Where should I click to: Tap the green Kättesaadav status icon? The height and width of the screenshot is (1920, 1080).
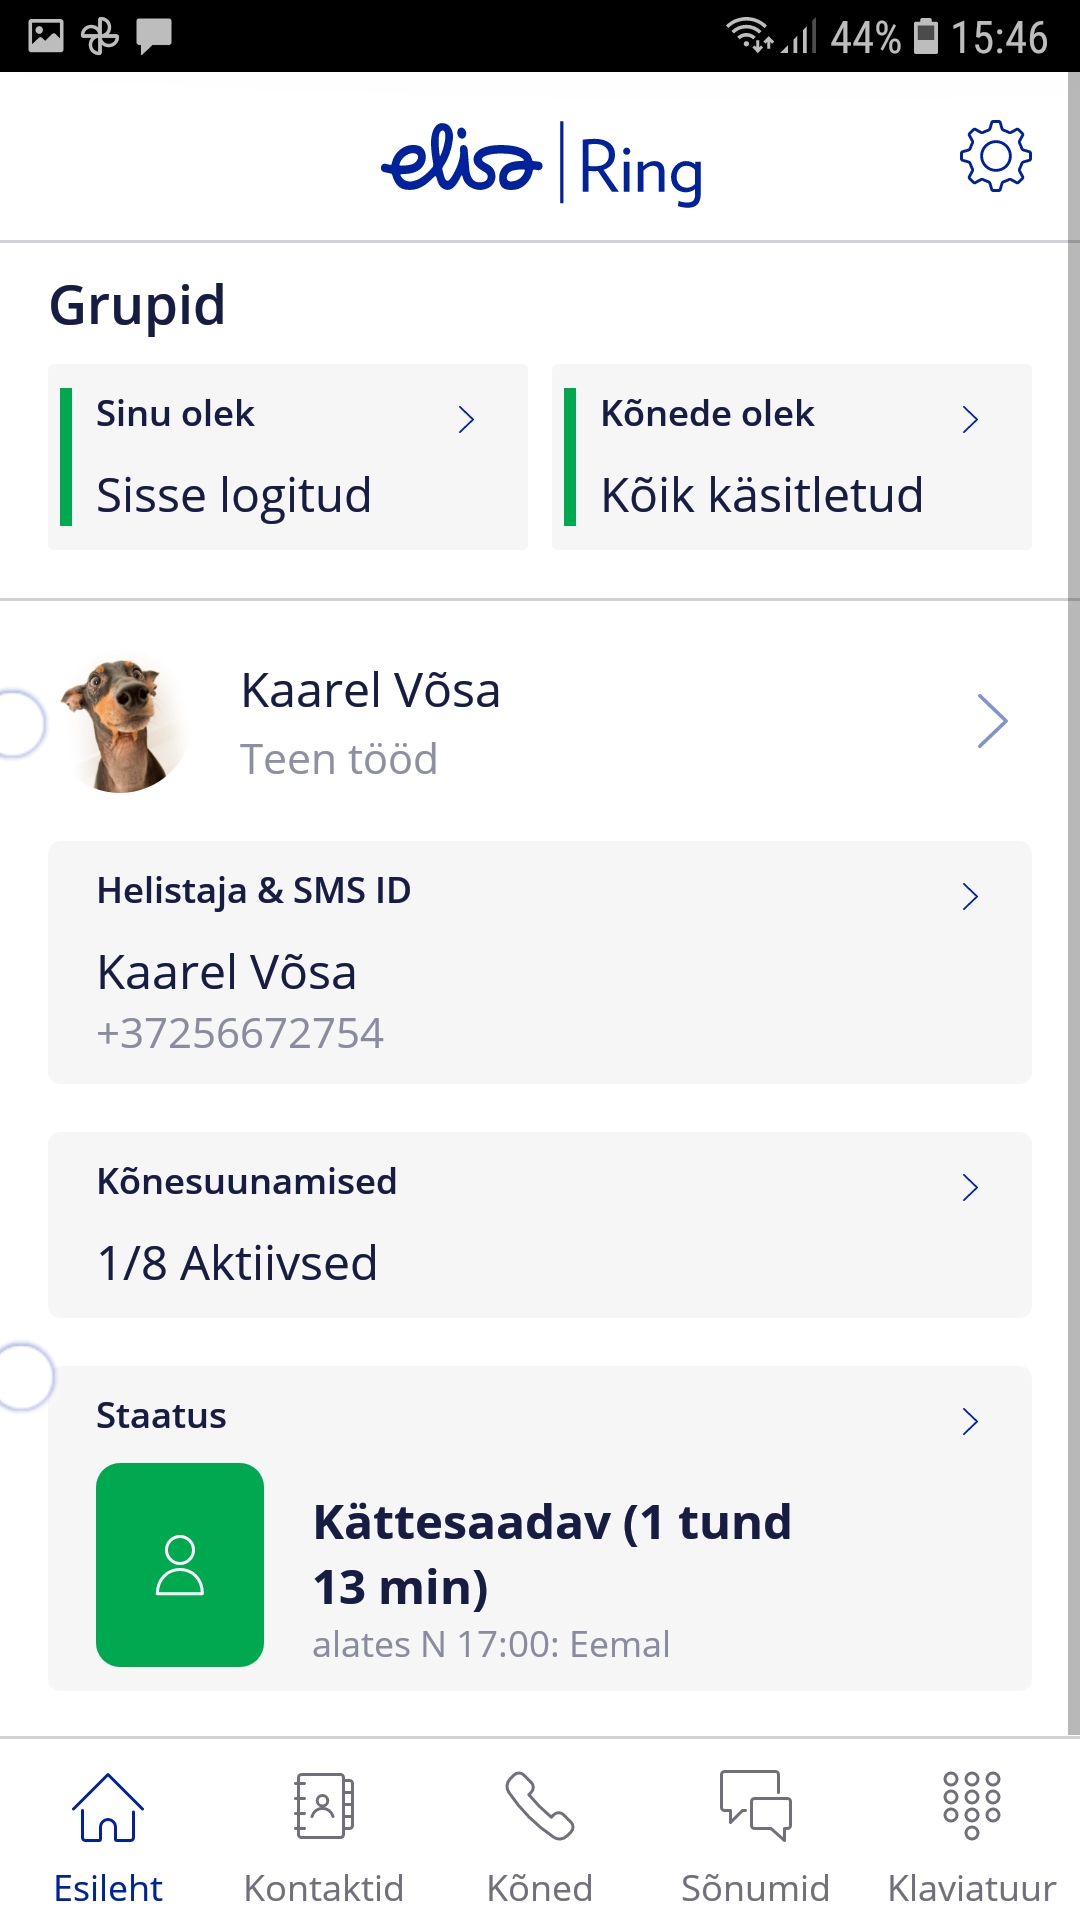[180, 1565]
